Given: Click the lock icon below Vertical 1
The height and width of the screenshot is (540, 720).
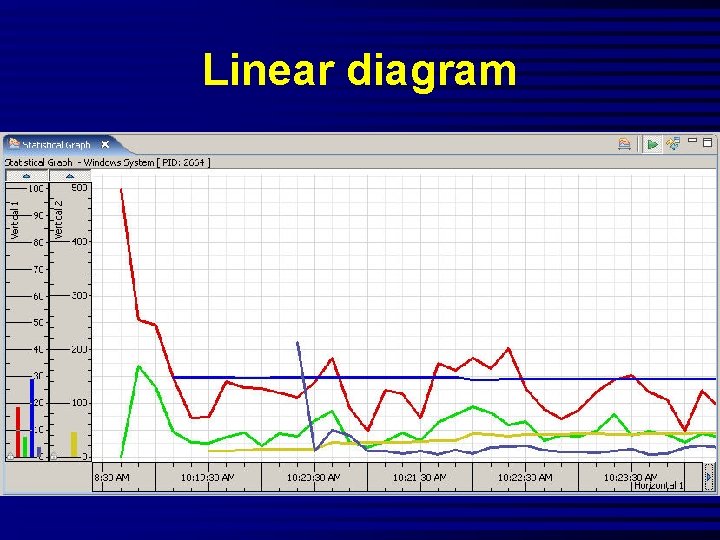Looking at the screenshot, I should click(10, 456).
